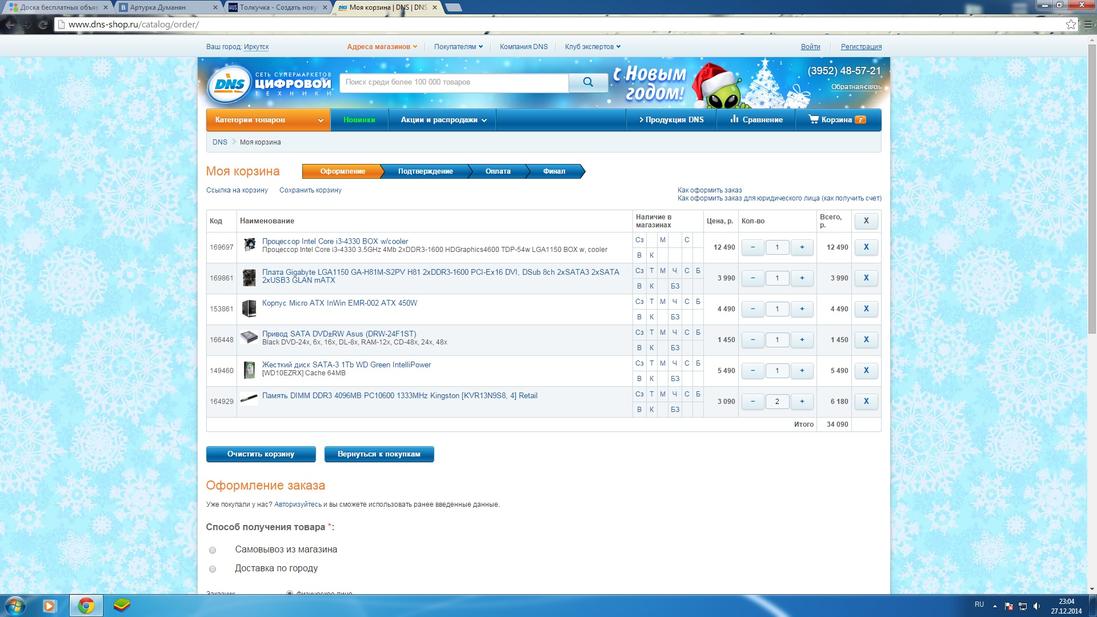Open the Адреса магазинов dropdown
Screen dimensions: 1097x617
tap(381, 47)
